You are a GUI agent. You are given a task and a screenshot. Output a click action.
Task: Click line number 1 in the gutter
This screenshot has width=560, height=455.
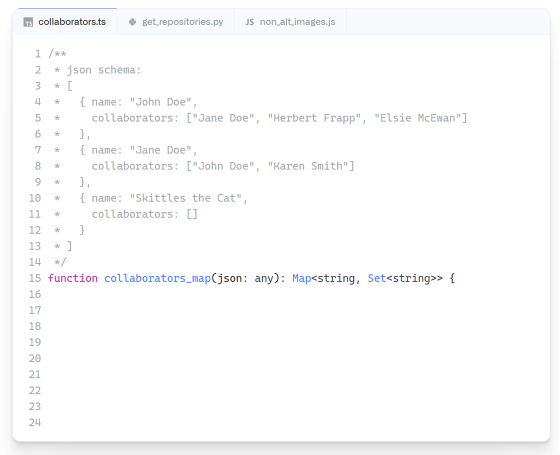(x=38, y=54)
